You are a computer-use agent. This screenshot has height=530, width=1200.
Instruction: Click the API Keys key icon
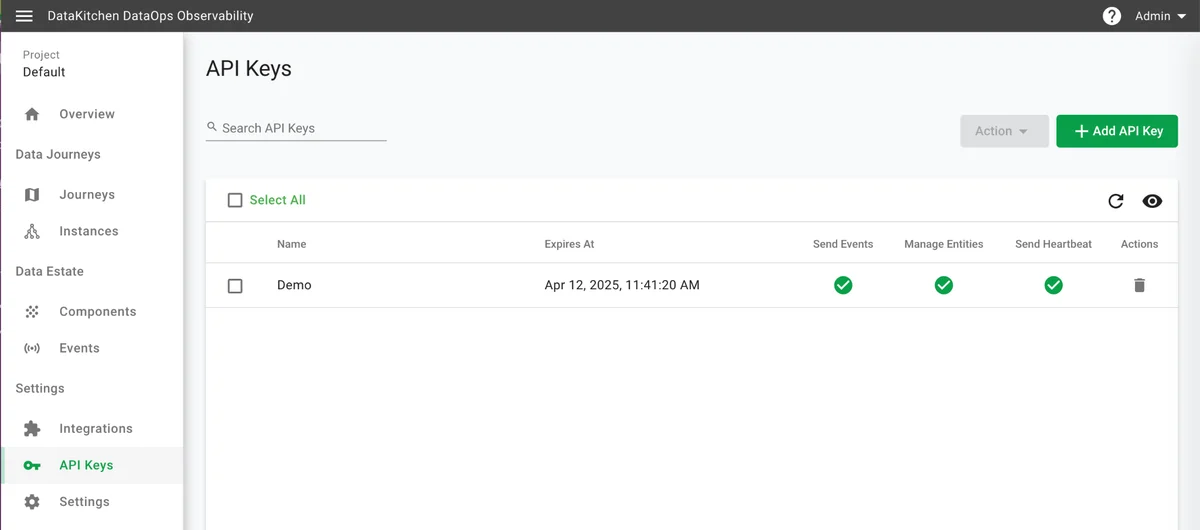point(32,465)
